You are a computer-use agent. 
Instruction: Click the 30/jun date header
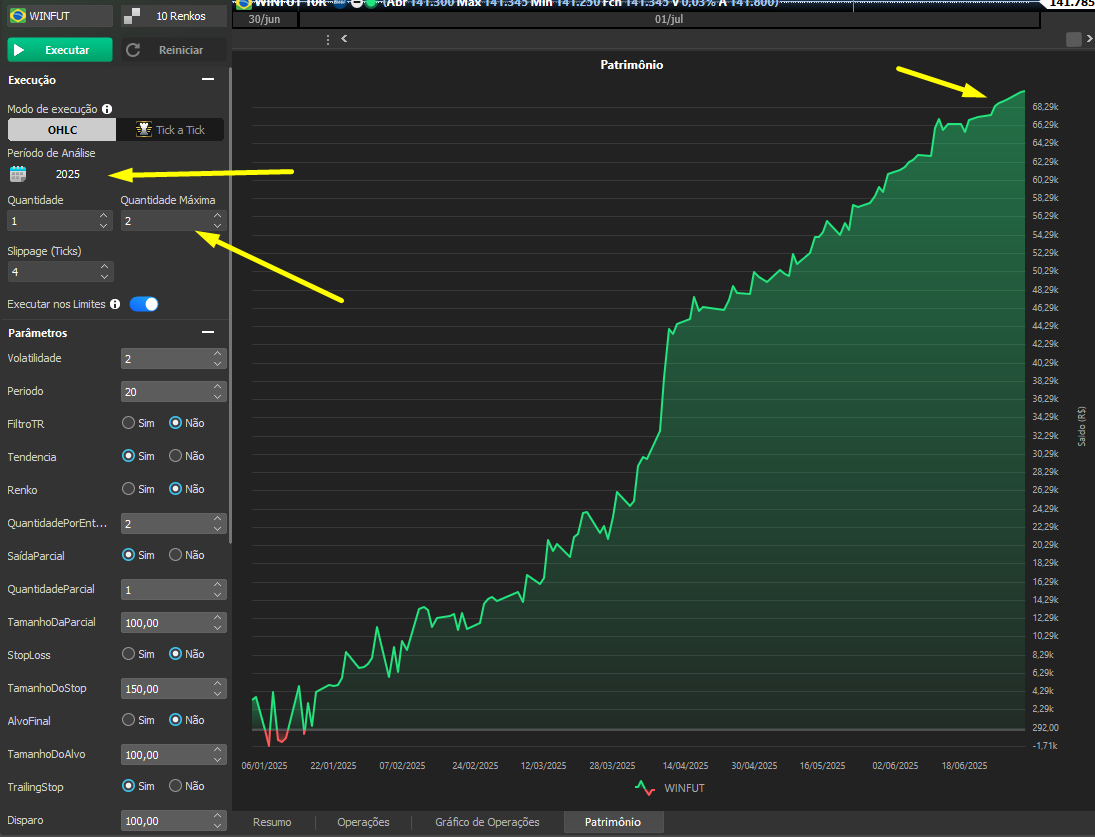pos(264,20)
